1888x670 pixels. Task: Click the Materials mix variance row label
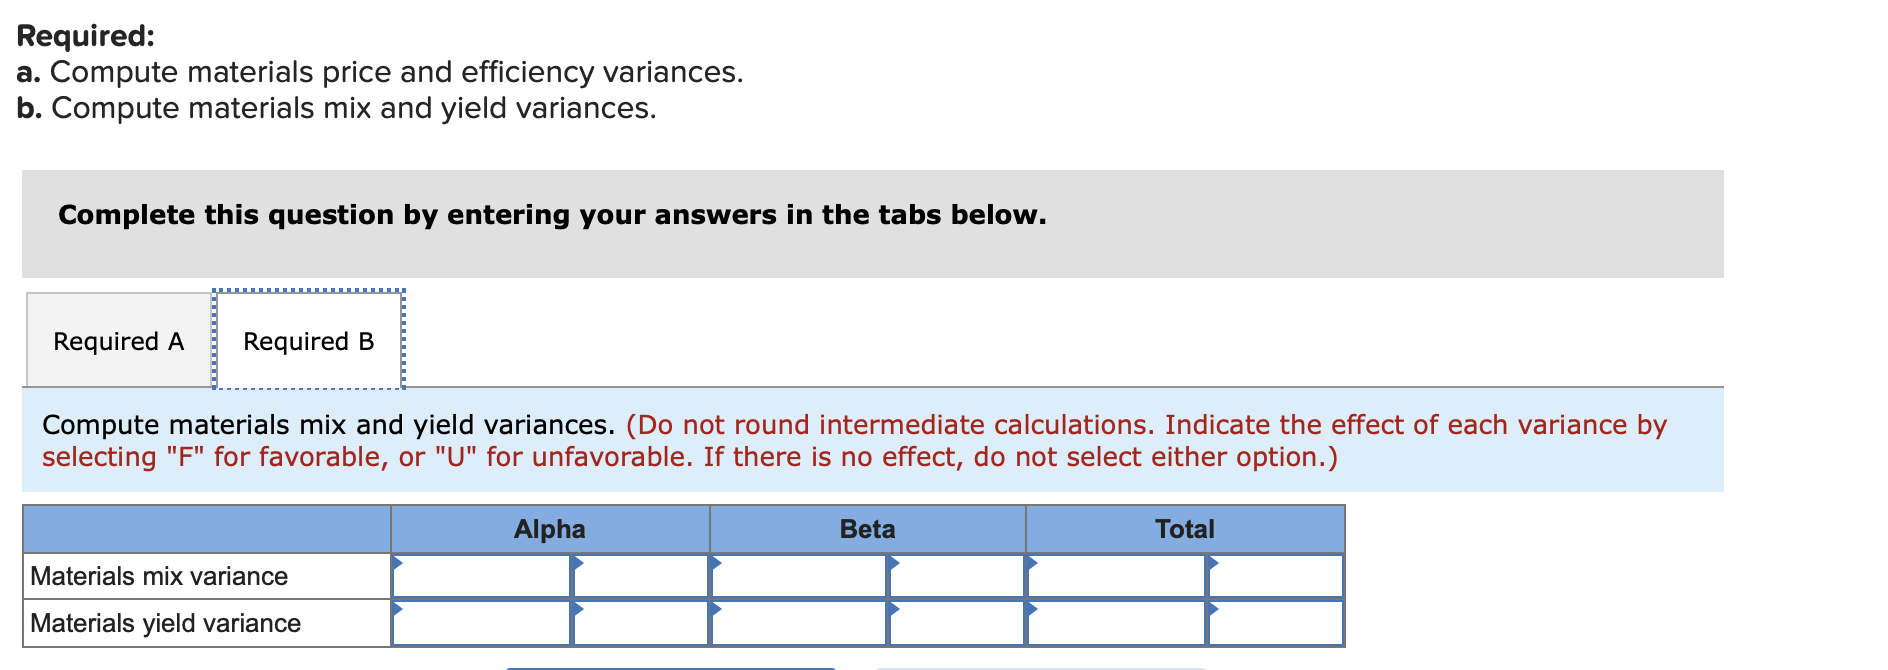click(157, 576)
